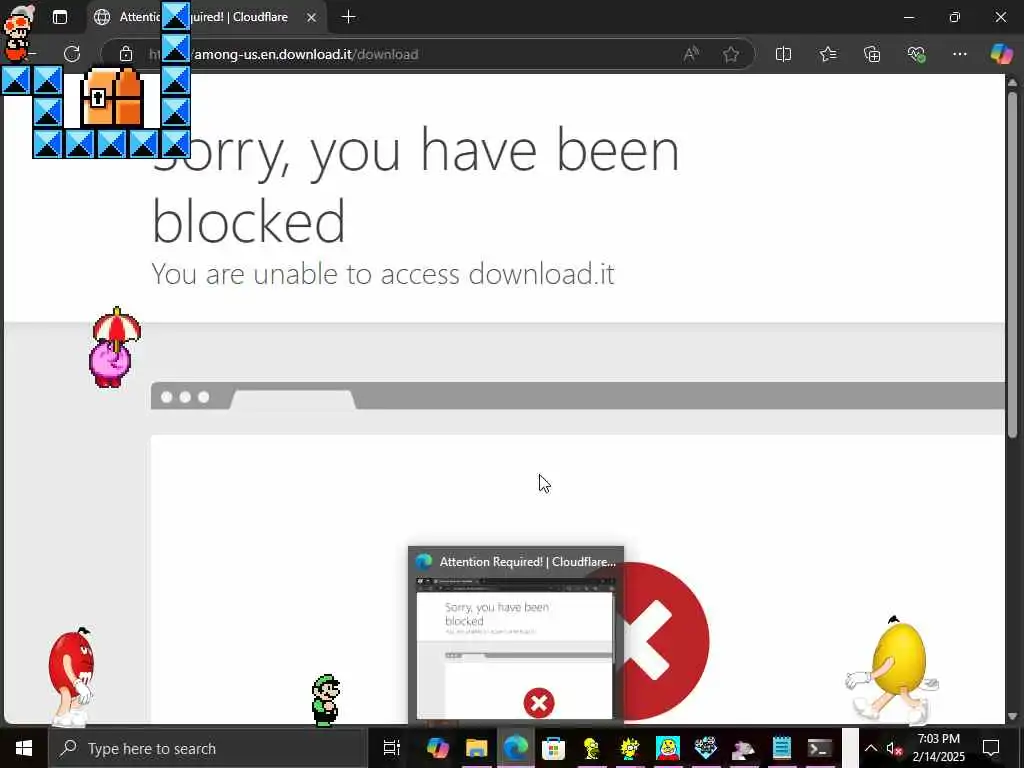Click the Kirby with umbrella sprite

coord(116,347)
